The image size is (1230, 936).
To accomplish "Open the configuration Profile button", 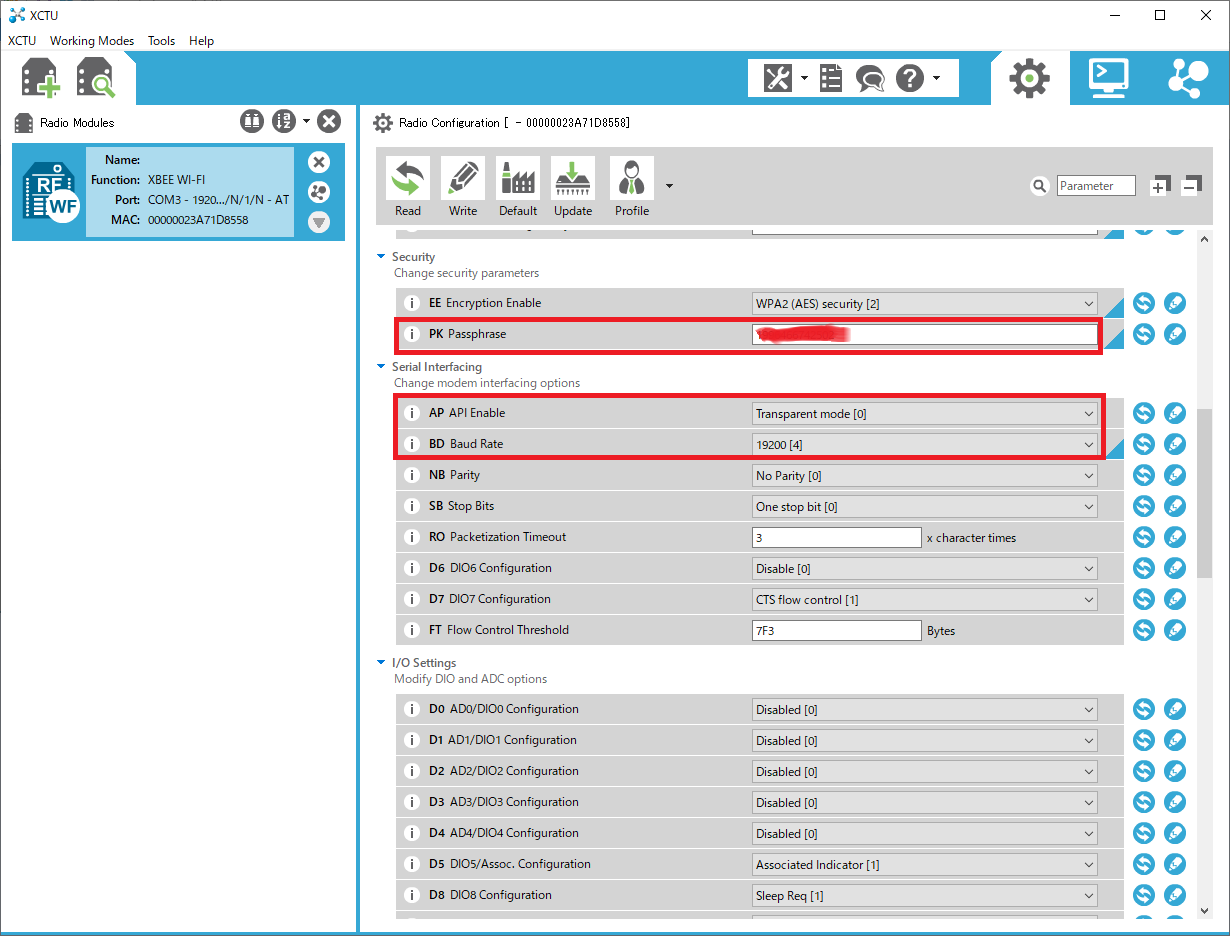I will point(632,187).
